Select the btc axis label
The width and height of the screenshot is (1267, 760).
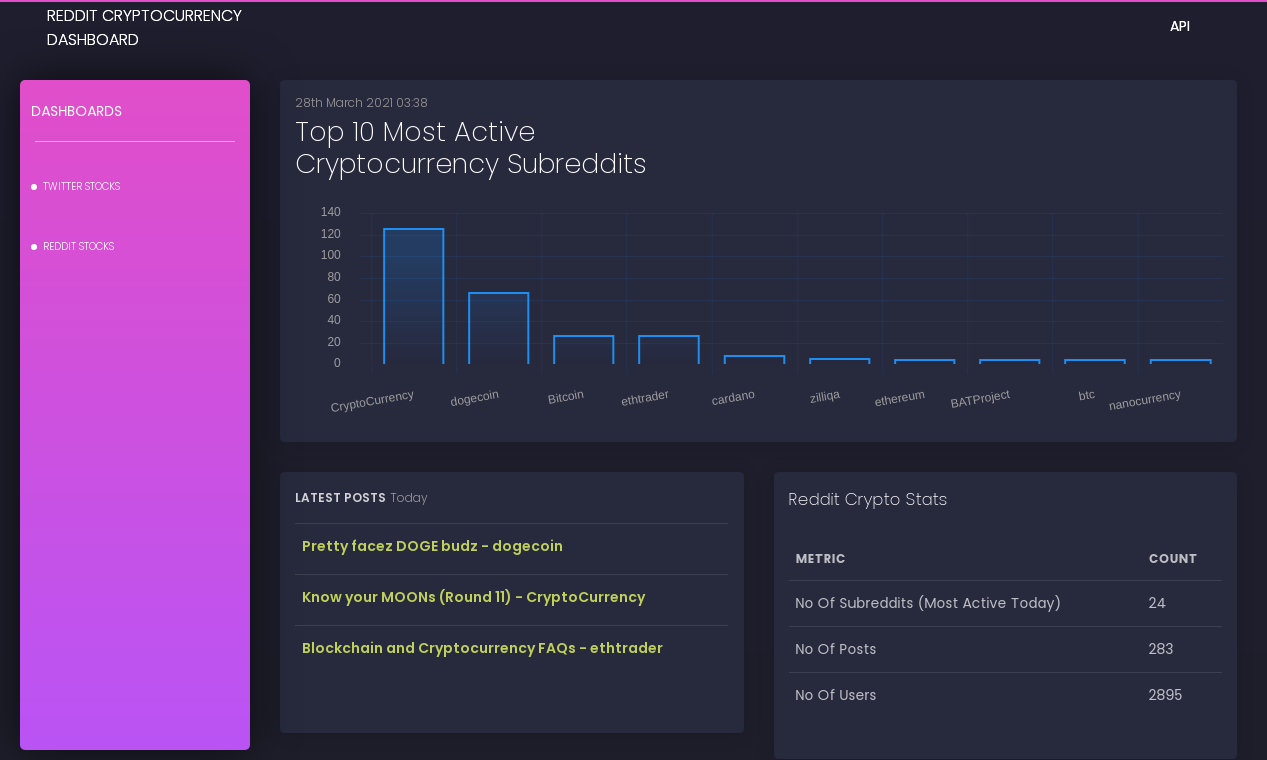point(1087,395)
